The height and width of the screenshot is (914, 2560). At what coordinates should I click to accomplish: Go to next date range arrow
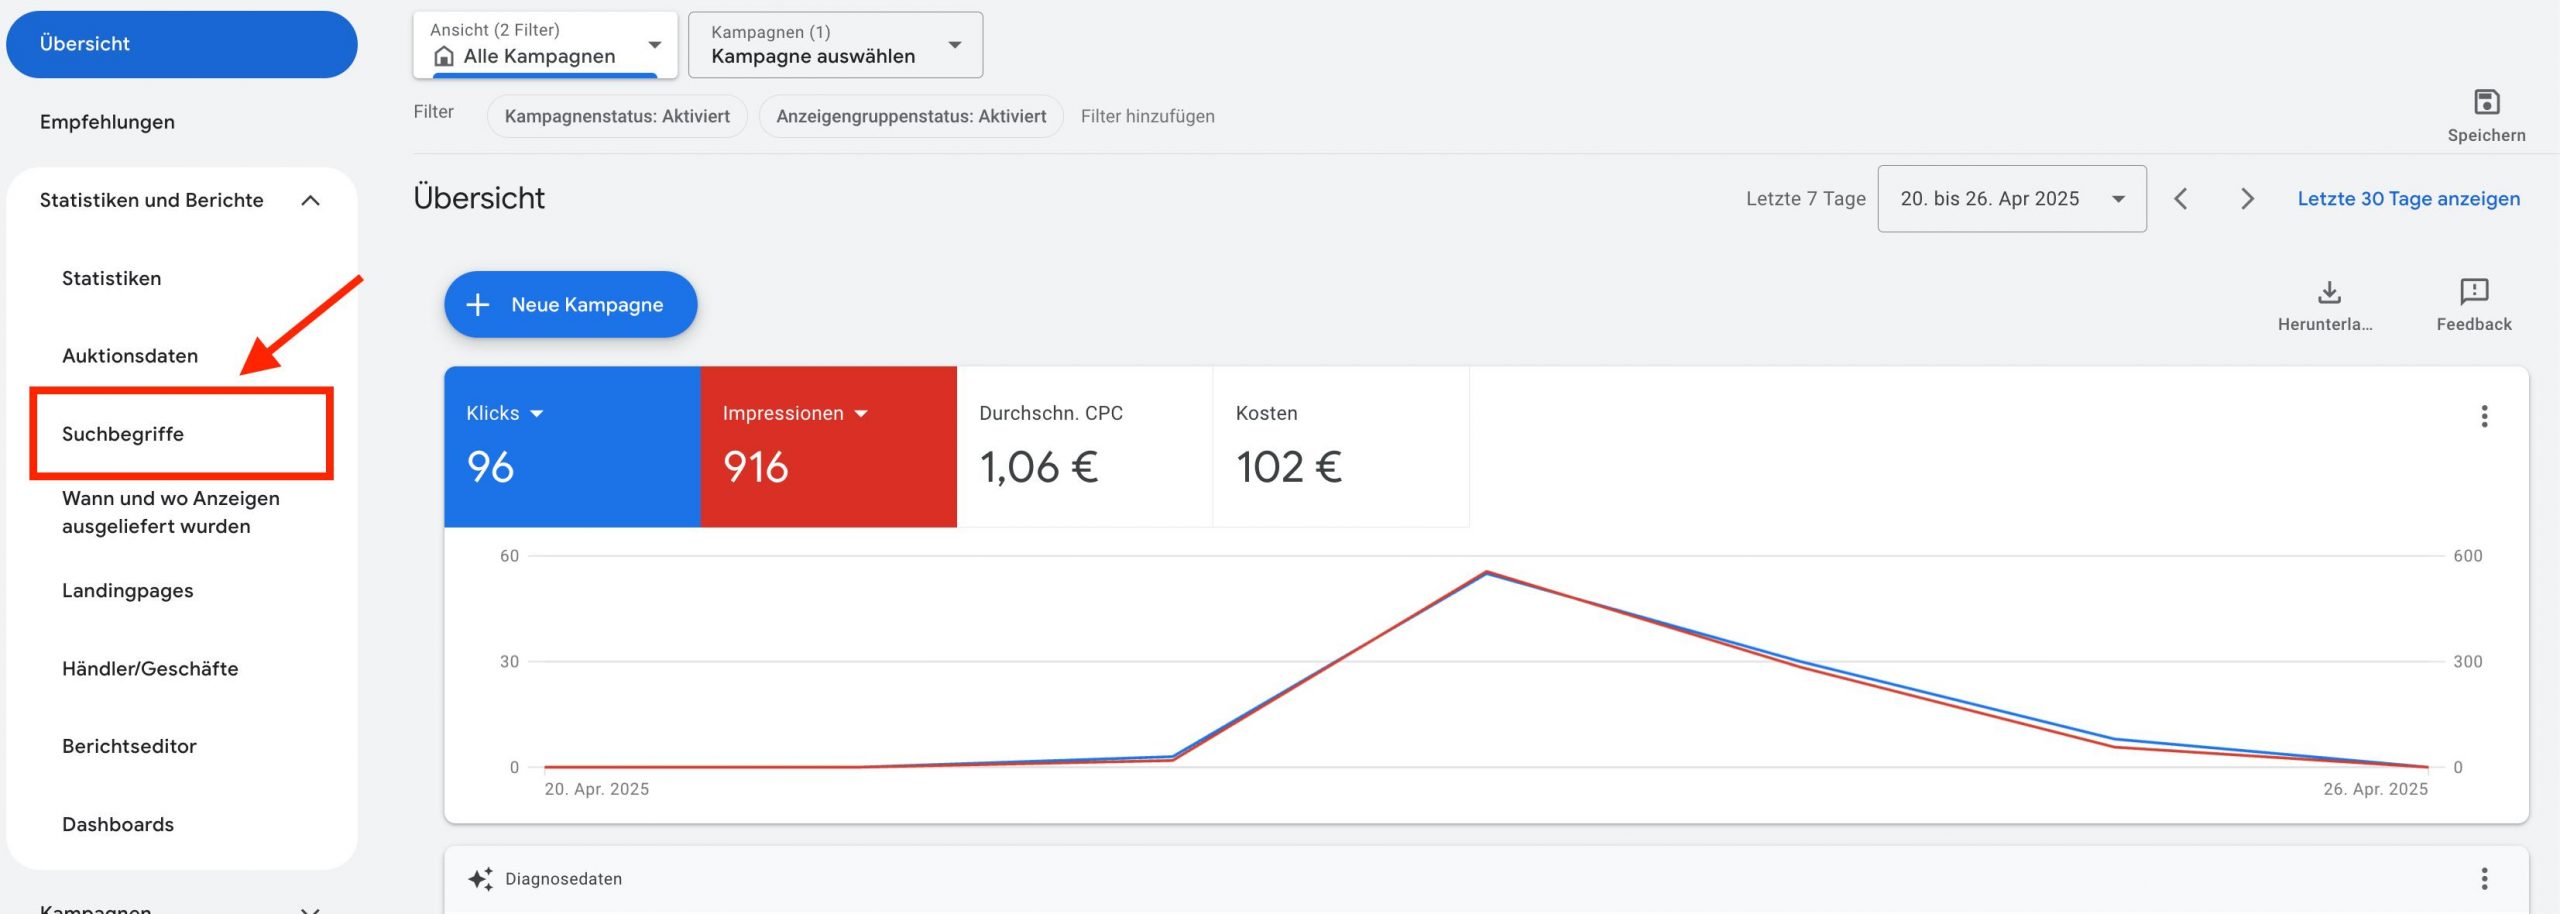(x=2247, y=199)
